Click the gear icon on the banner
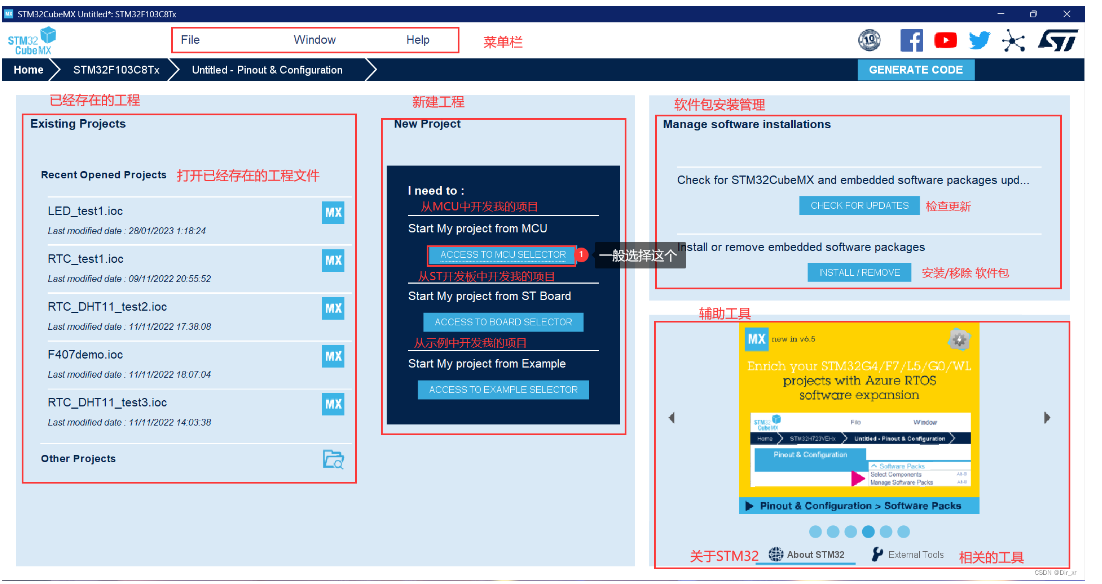The height and width of the screenshot is (584, 1102). coord(959,339)
